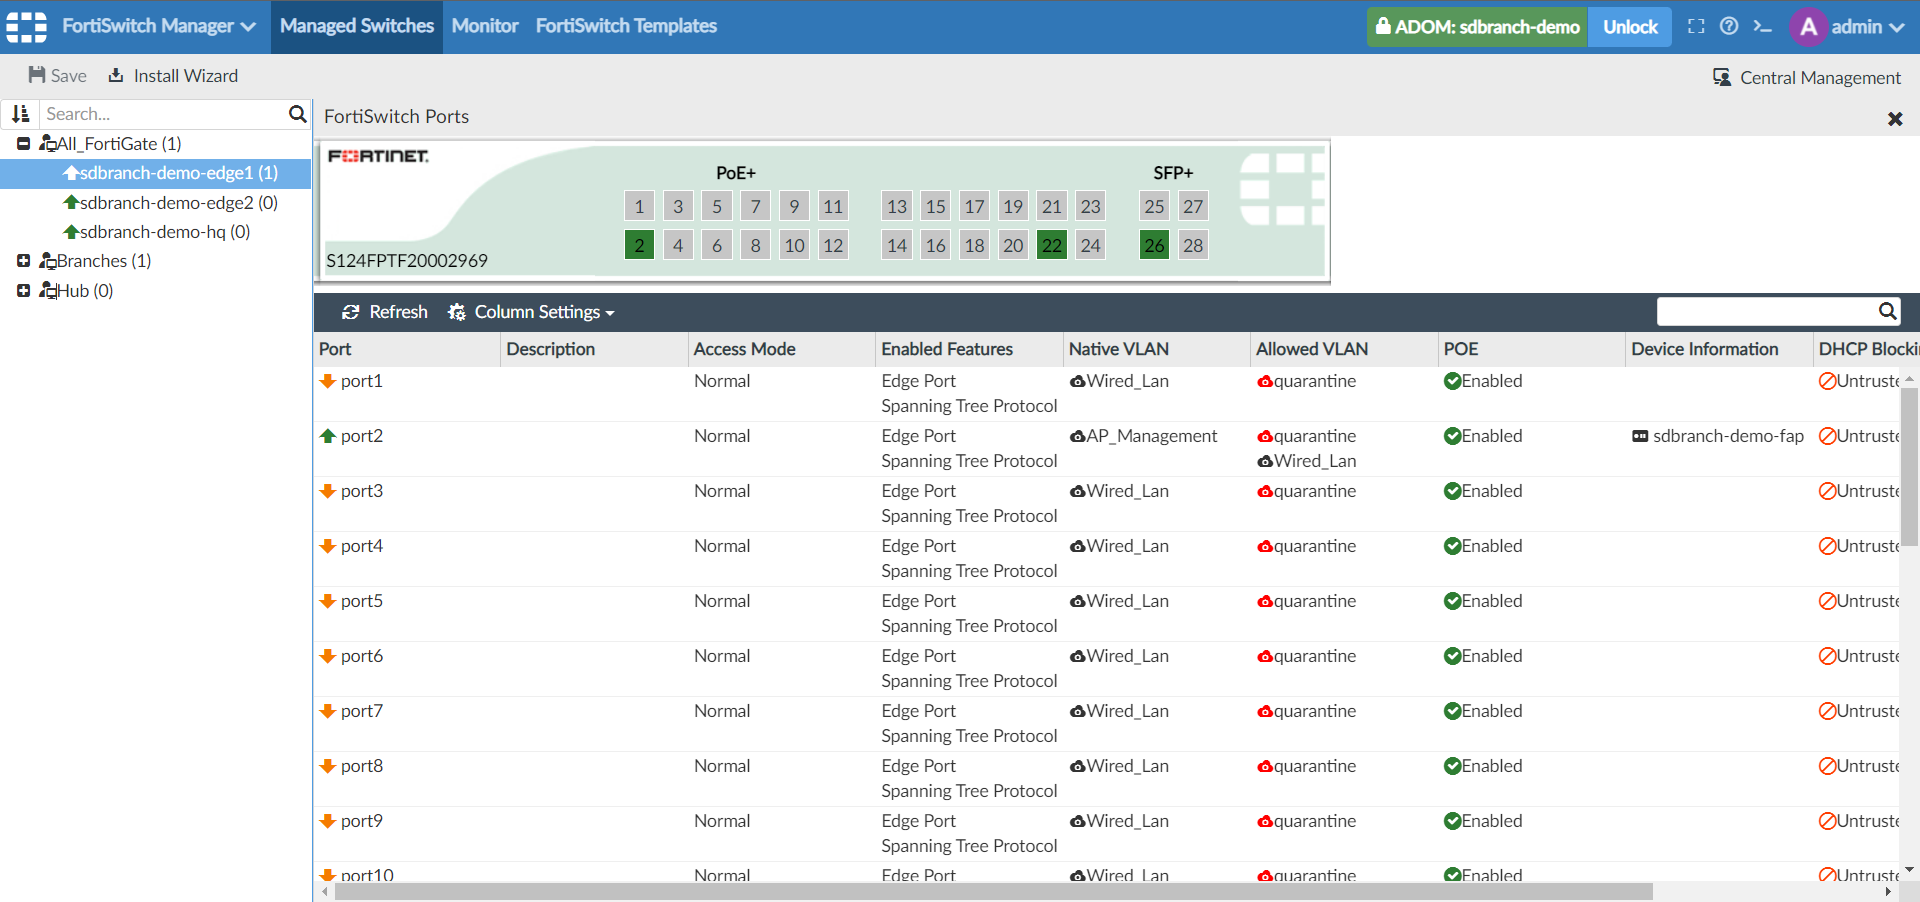1920x902 pixels.
Task: Click the port5 down-arrow status icon
Action: pyautogui.click(x=327, y=601)
